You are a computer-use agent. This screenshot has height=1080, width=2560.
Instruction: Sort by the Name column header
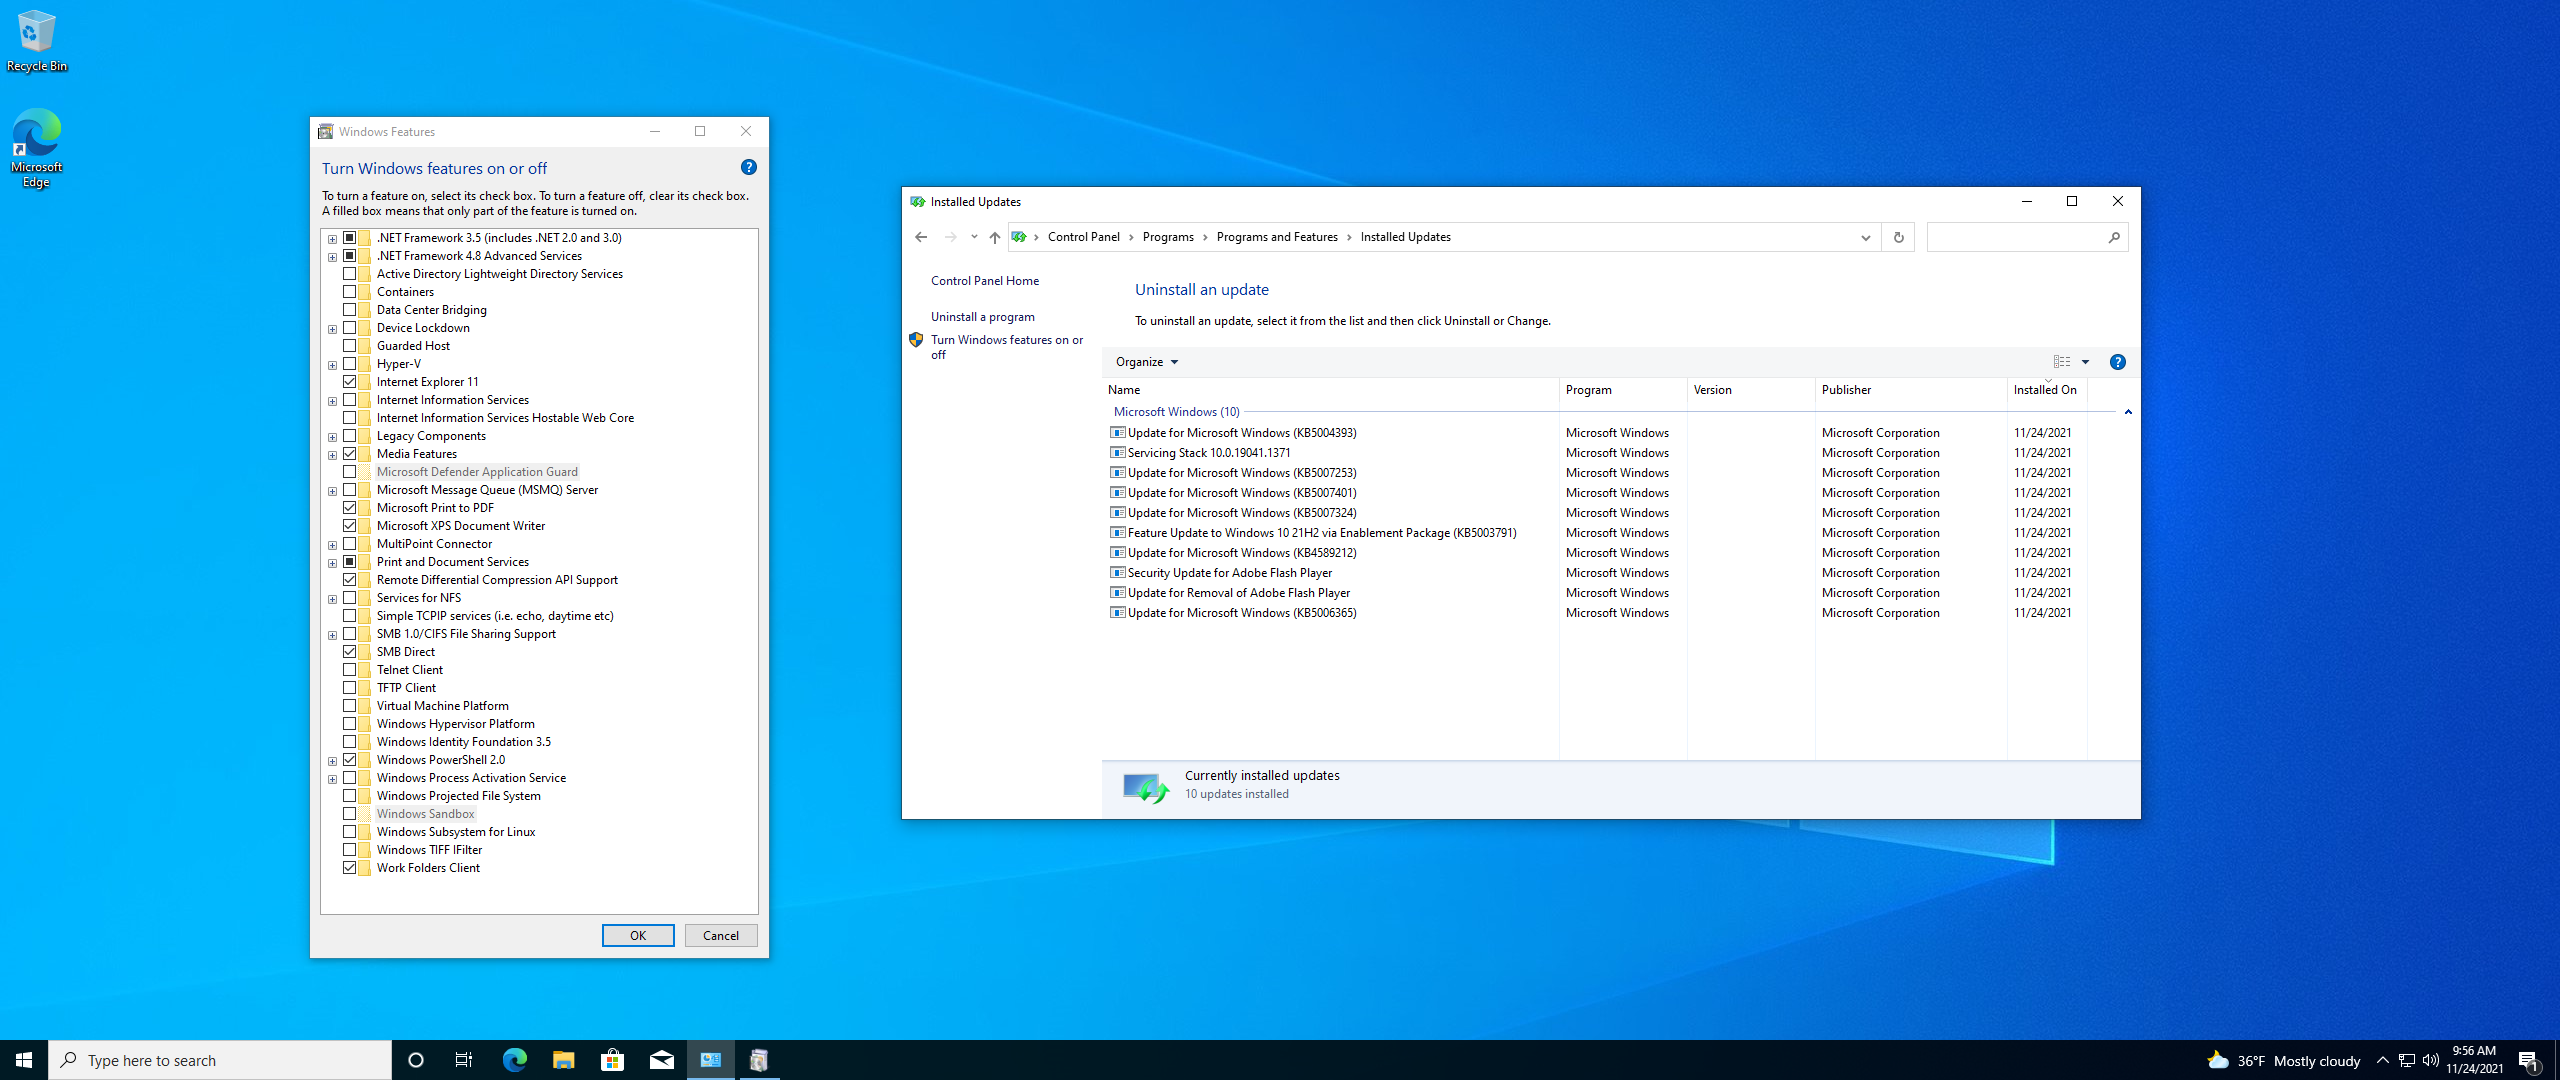(1330, 390)
